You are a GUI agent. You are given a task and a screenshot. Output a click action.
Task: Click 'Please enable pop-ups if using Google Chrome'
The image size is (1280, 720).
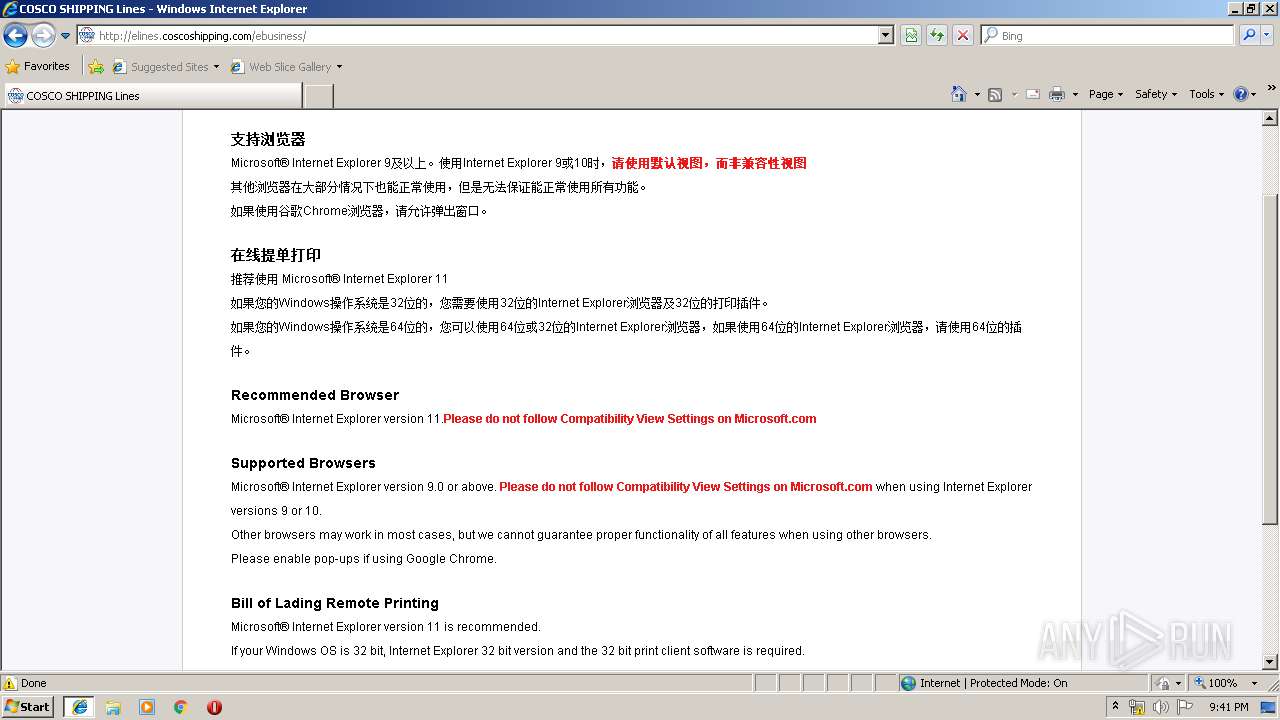[x=364, y=559]
